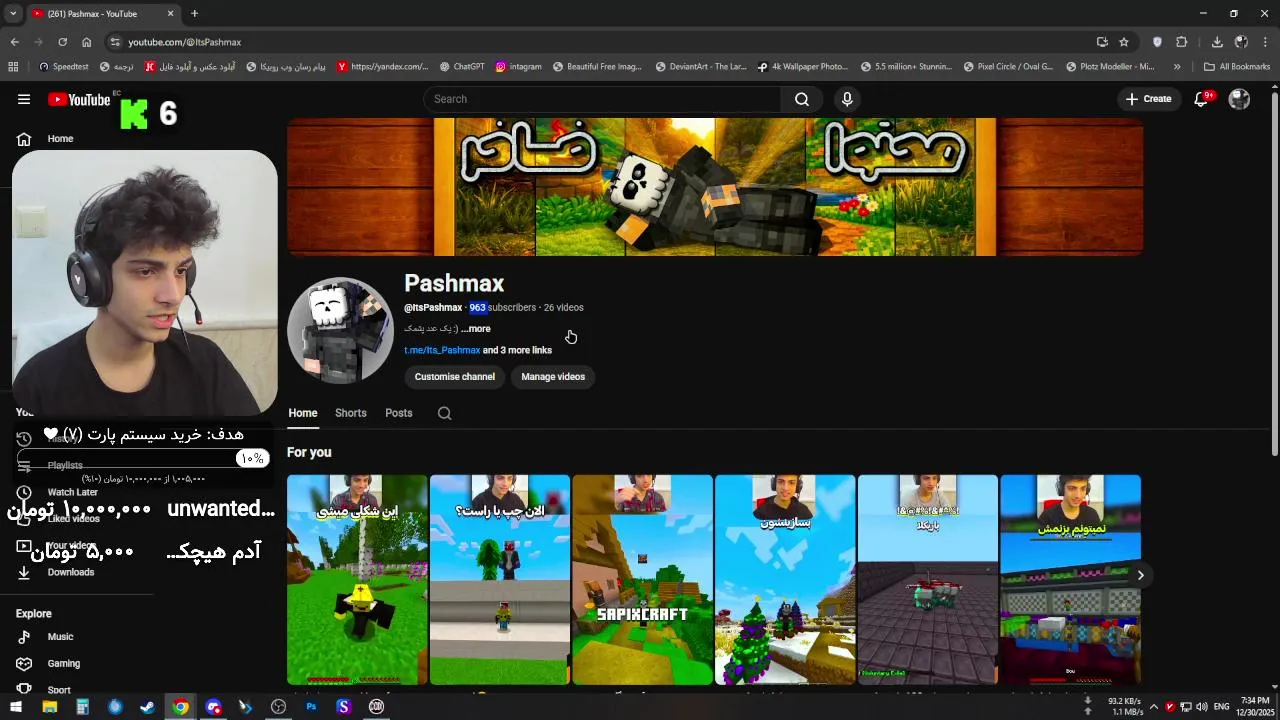1280x720 pixels.
Task: Open the t.me/Its_Pashmax link
Action: point(442,350)
